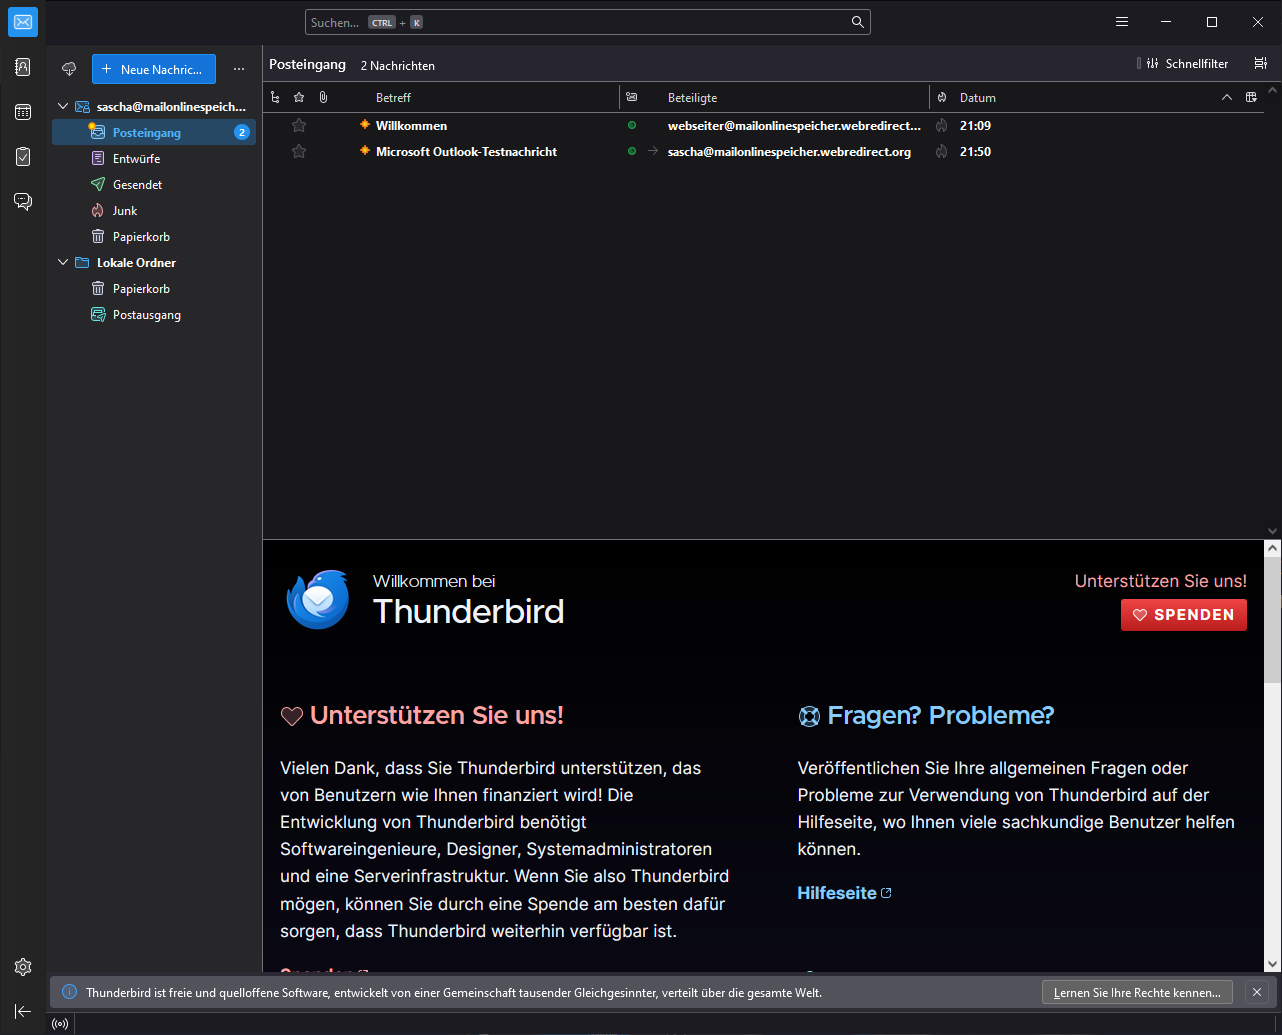Dismiss the rights notification bar
Image resolution: width=1282 pixels, height=1035 pixels.
1257,992
